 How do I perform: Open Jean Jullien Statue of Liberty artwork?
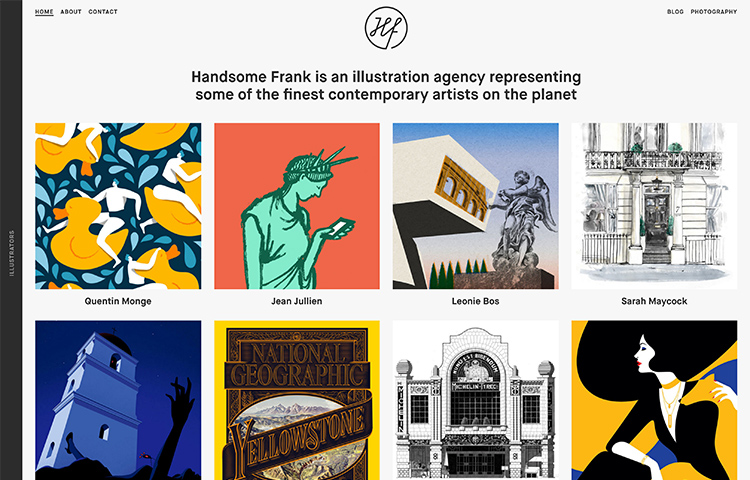(x=297, y=206)
